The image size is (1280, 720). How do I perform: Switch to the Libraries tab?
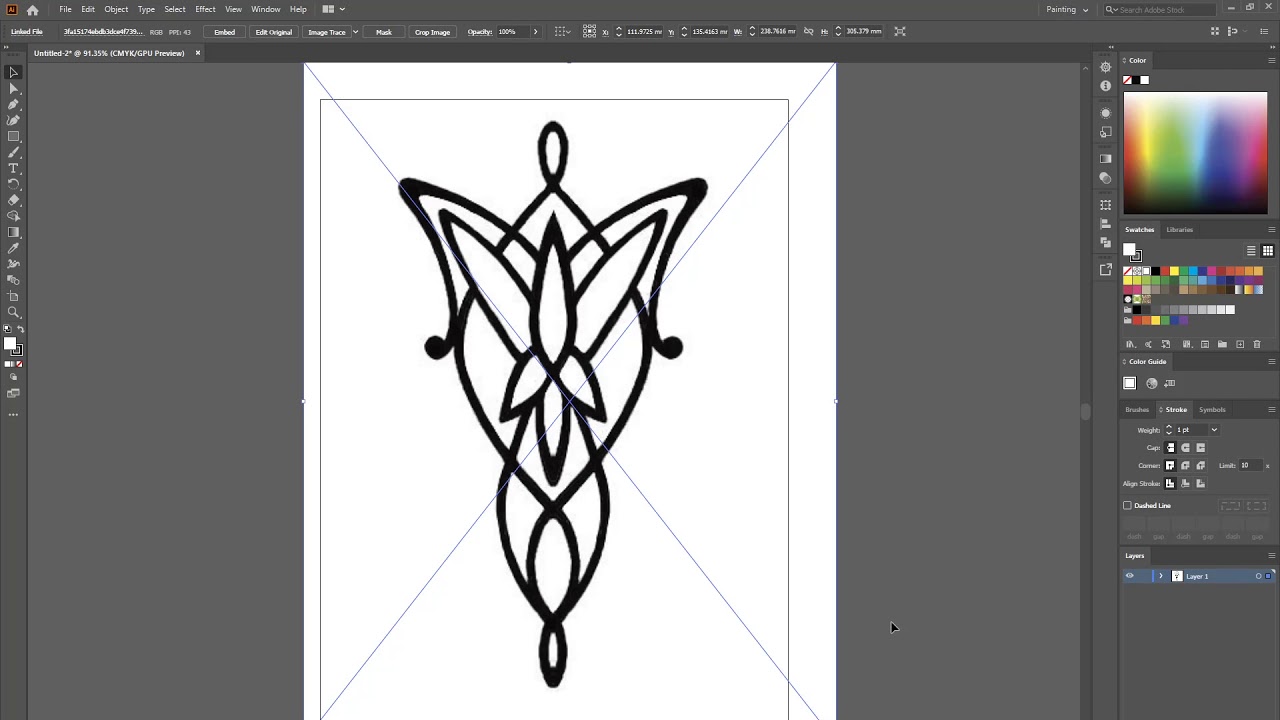pos(1179,230)
